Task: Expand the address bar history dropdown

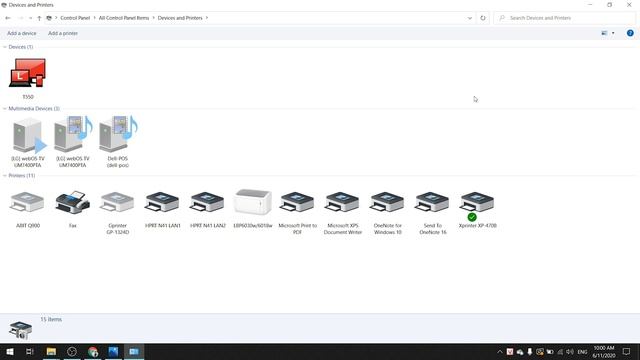Action: 470,18
